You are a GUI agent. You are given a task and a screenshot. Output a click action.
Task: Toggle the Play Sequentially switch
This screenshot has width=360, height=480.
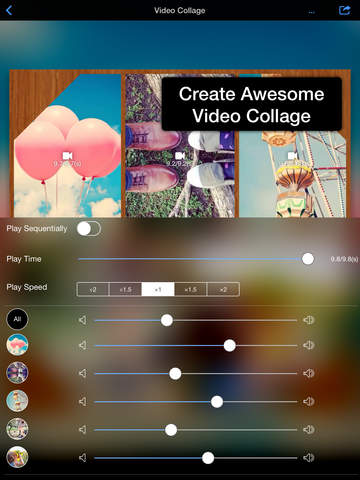coord(89,229)
